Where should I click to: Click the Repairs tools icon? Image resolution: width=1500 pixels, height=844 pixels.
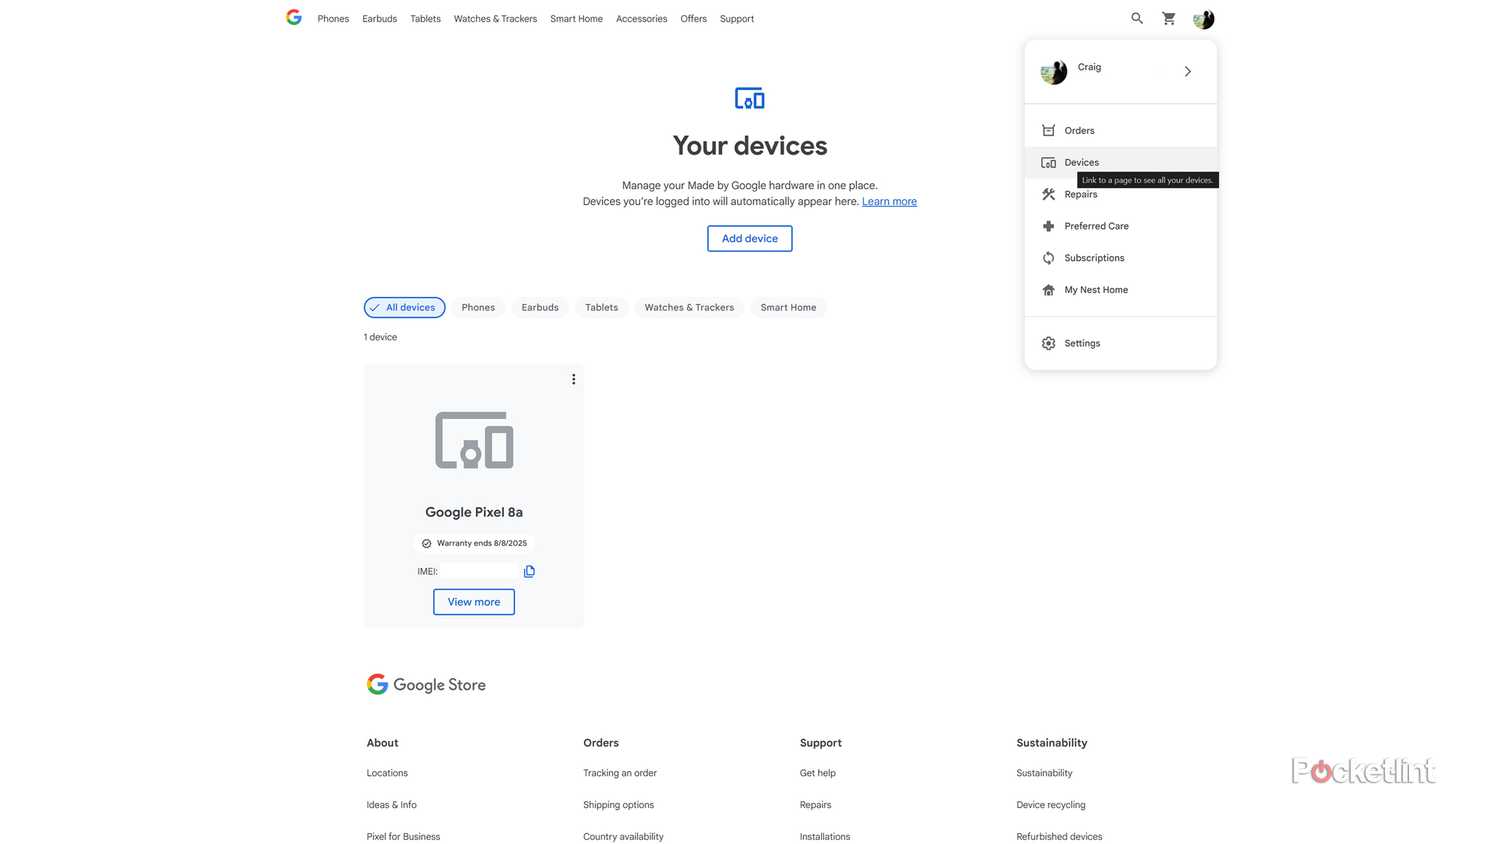(1048, 195)
